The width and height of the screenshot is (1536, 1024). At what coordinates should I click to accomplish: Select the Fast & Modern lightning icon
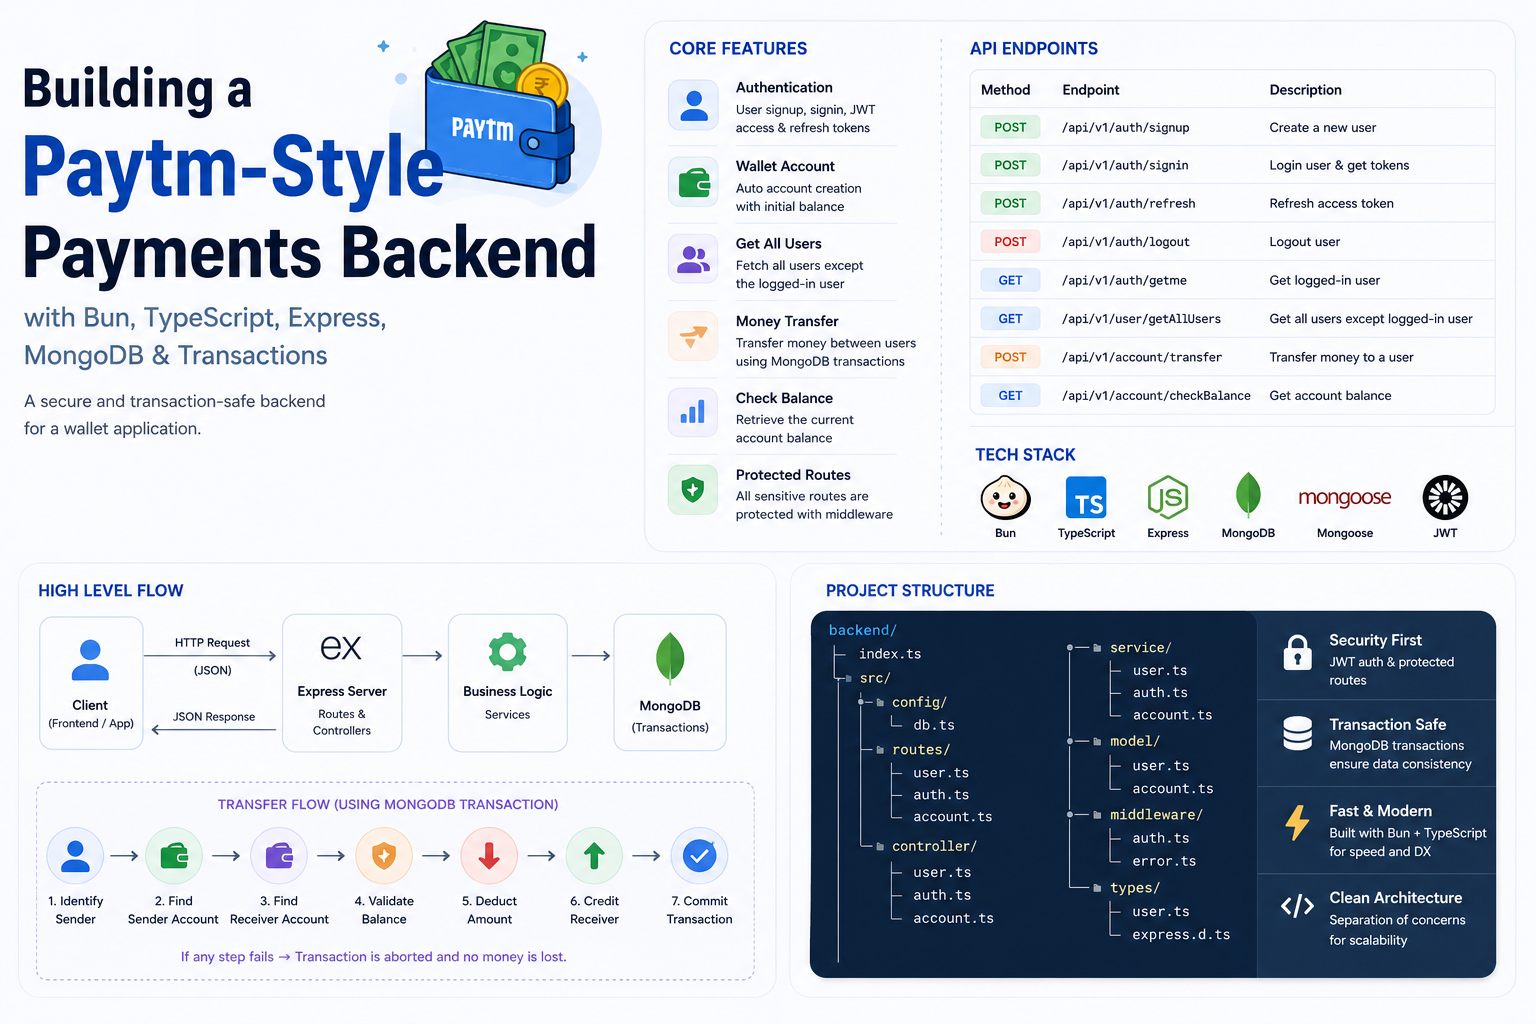1297,822
